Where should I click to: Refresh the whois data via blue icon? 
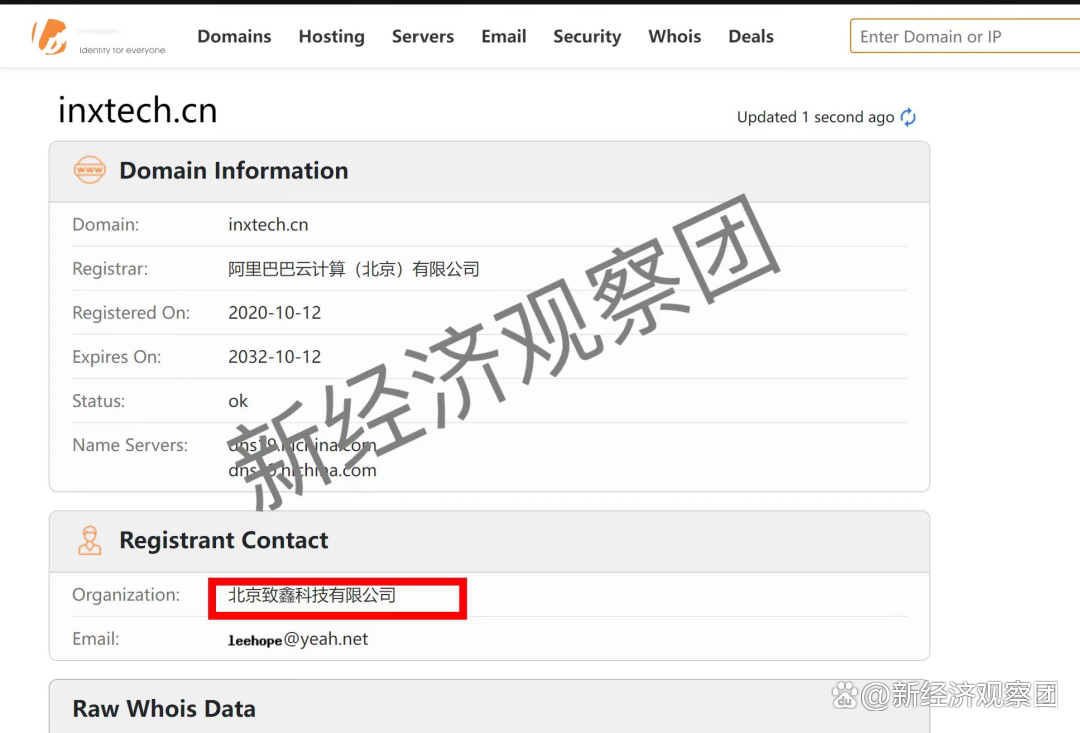pos(908,117)
